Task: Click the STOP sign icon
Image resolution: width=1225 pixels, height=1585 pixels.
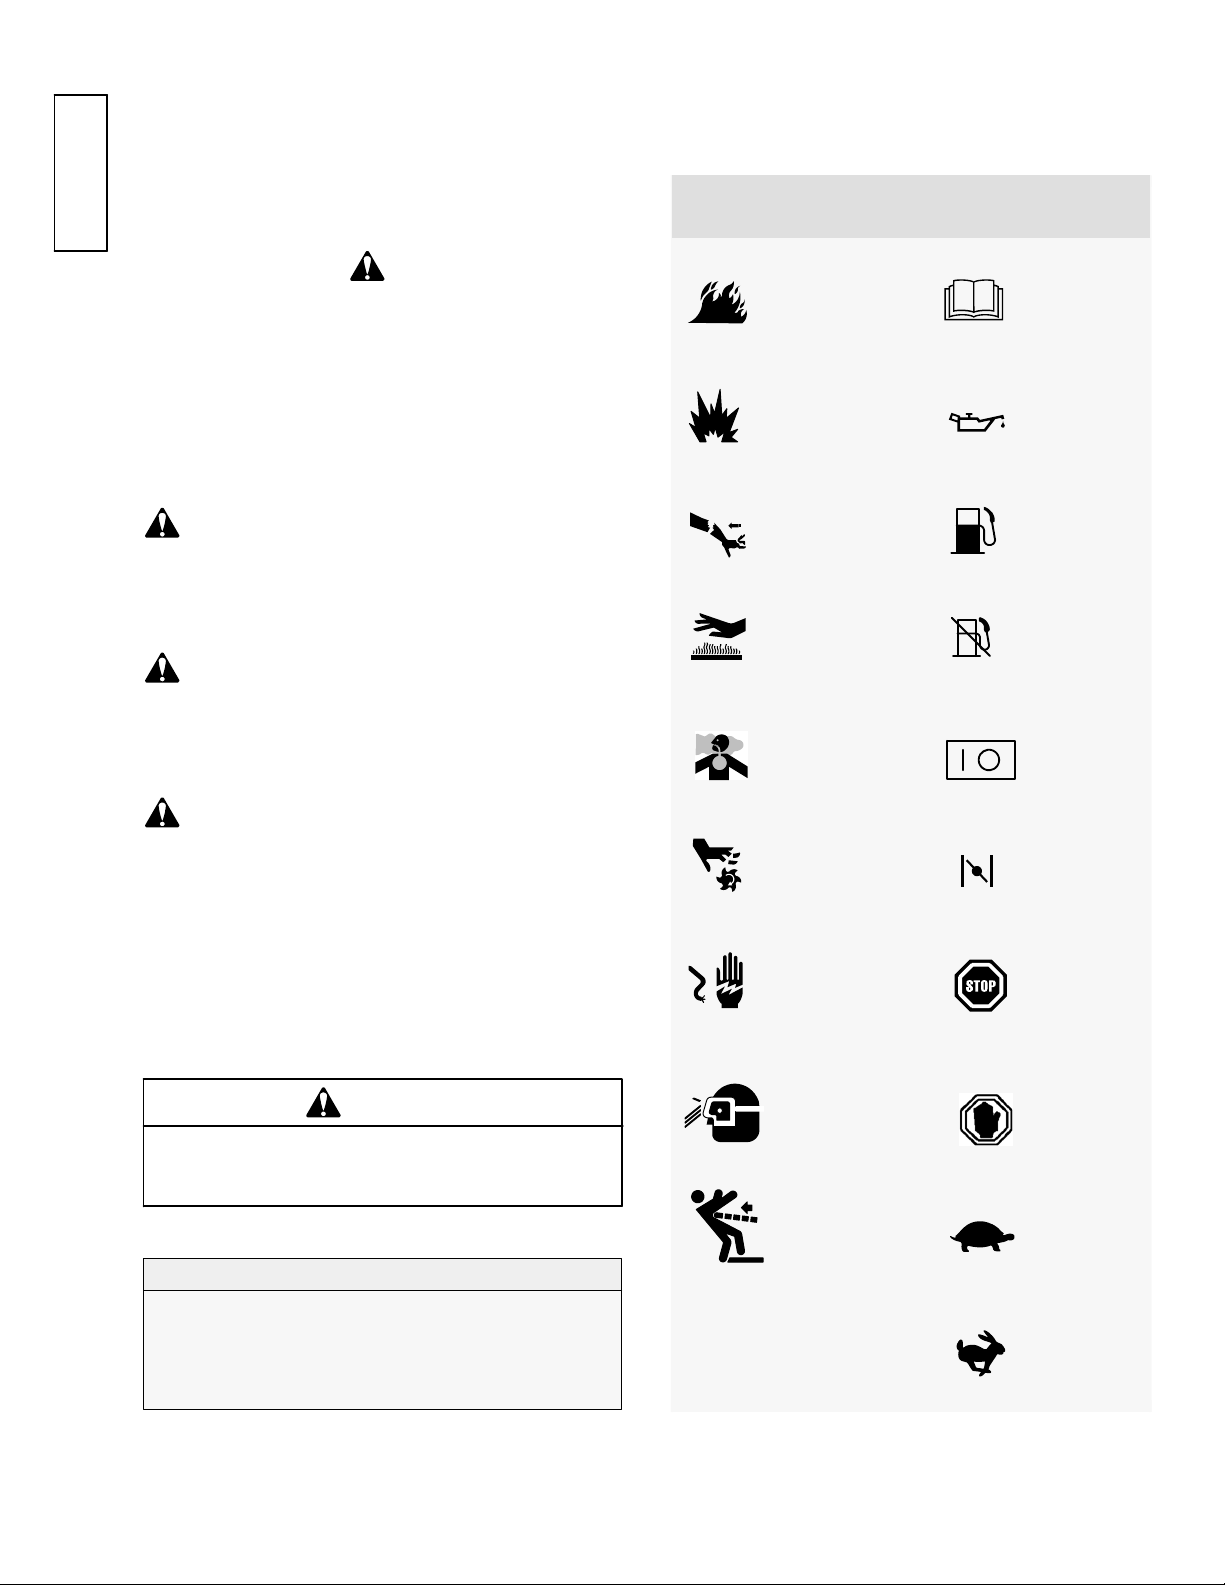Action: tap(981, 986)
